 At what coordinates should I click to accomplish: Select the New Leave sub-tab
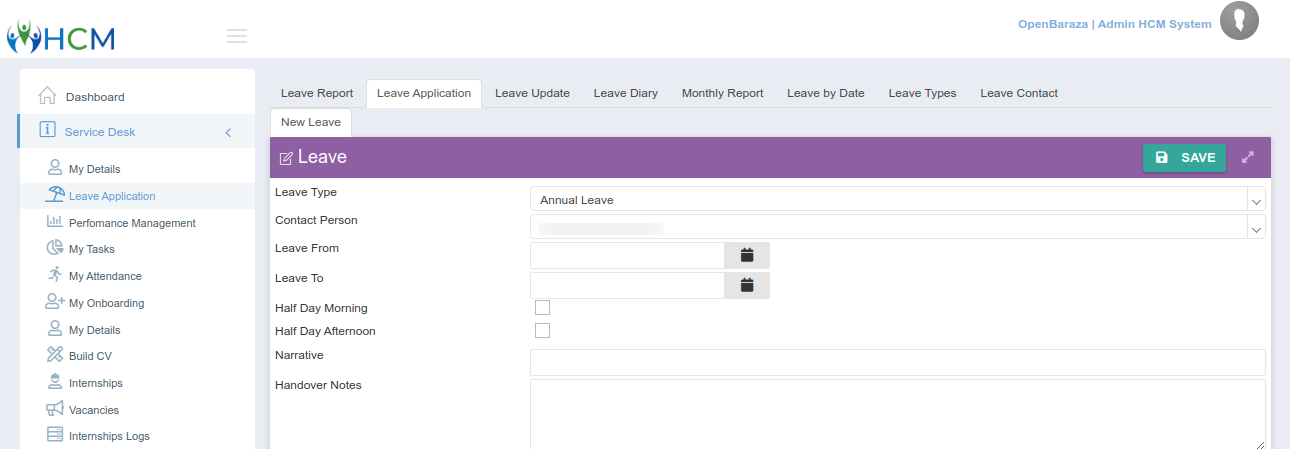311,122
